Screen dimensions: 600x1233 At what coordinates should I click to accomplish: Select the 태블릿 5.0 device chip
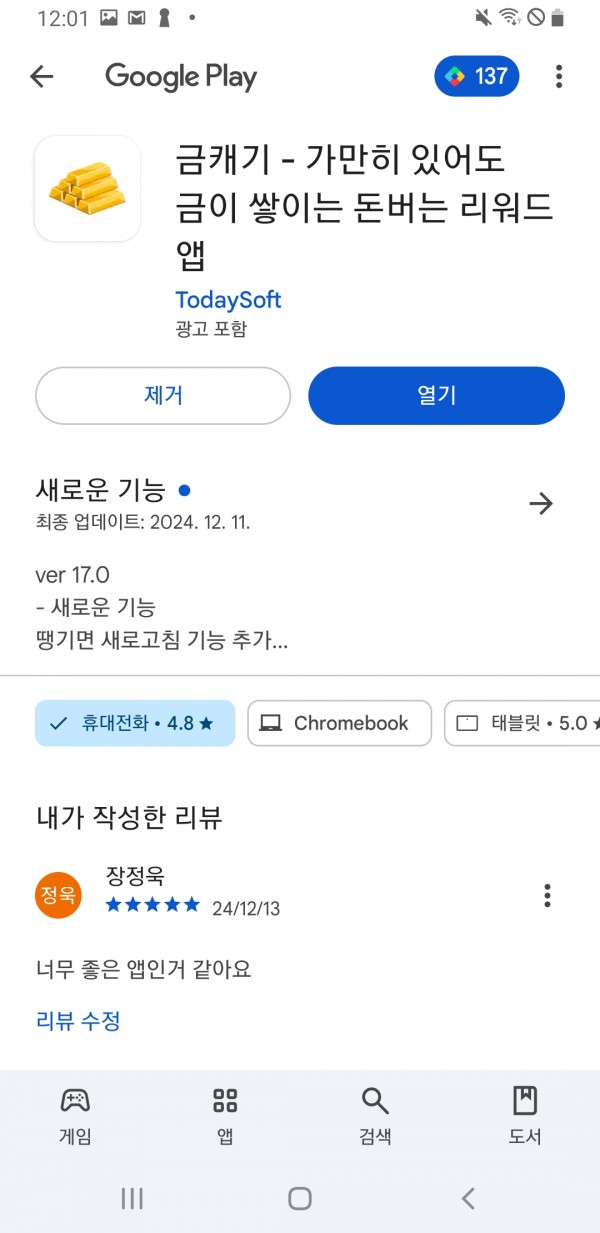coord(522,723)
